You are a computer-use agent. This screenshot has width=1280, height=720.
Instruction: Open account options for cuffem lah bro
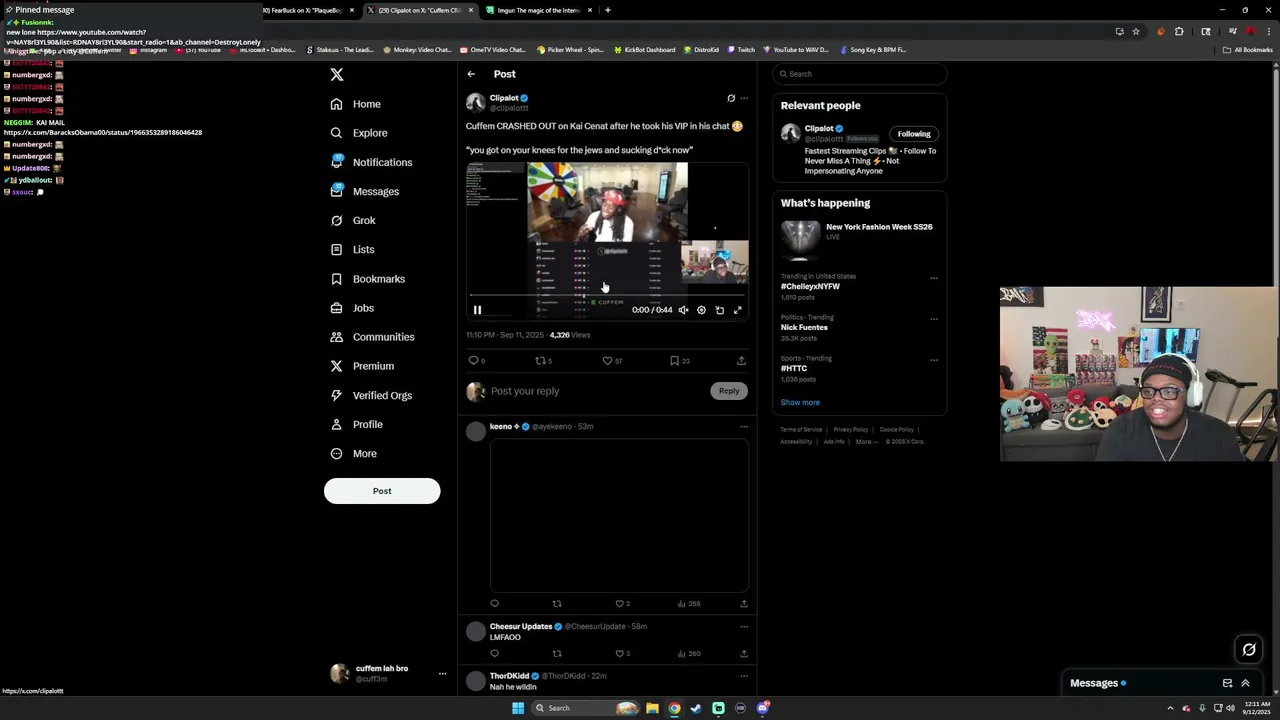click(x=442, y=674)
